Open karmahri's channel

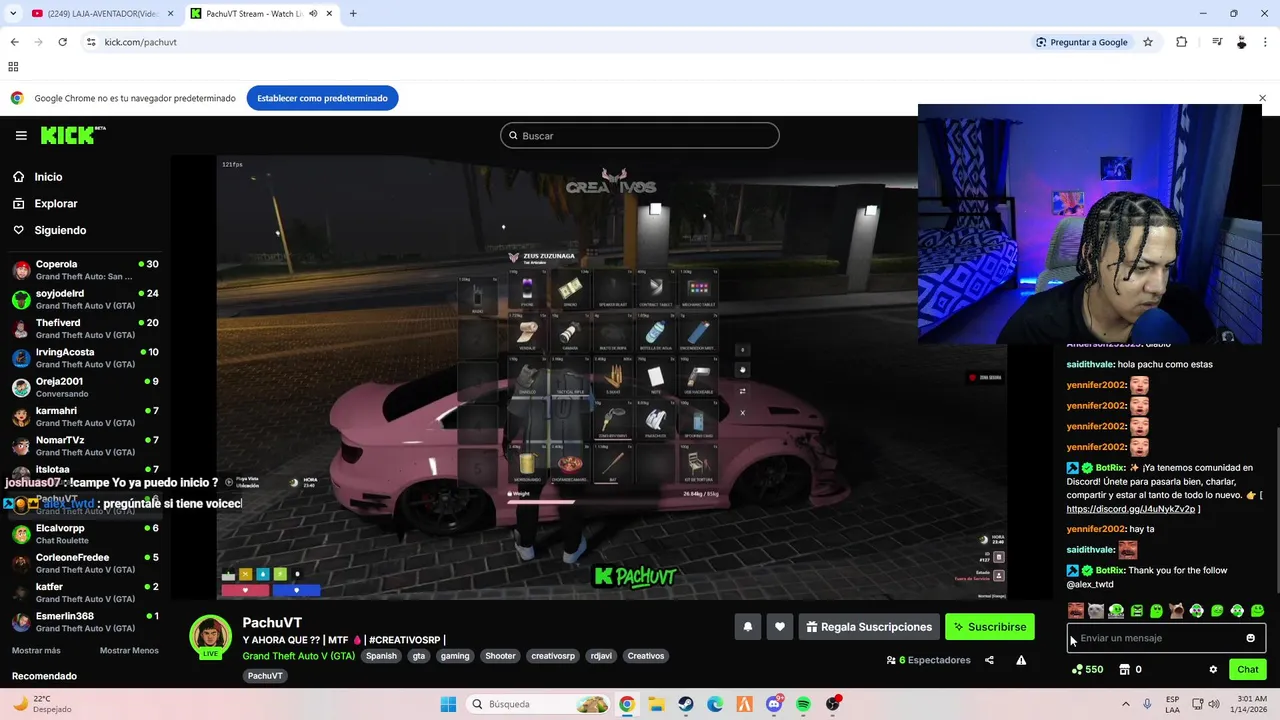(x=85, y=417)
